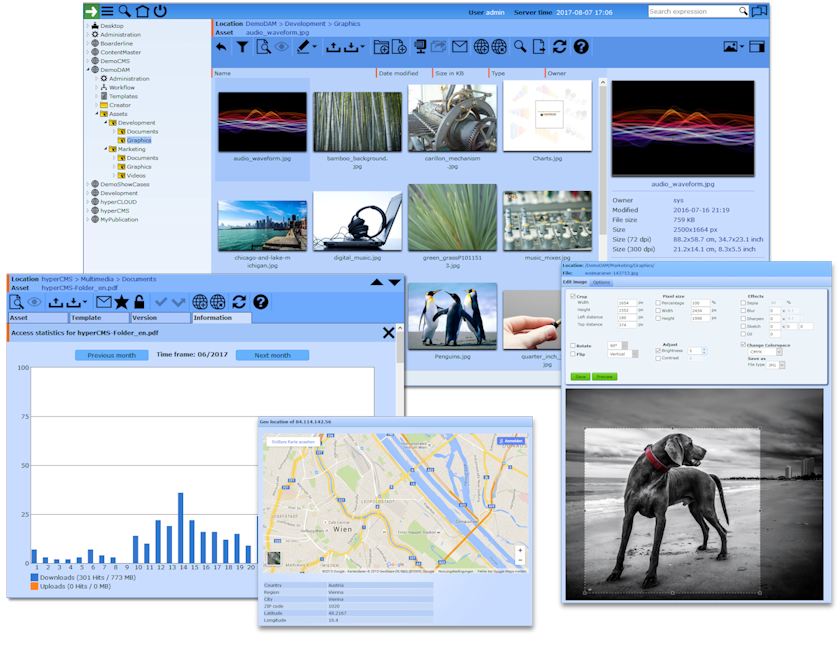840x651 pixels.
Task: Enable the Blur effect checkbox
Action: click(743, 311)
